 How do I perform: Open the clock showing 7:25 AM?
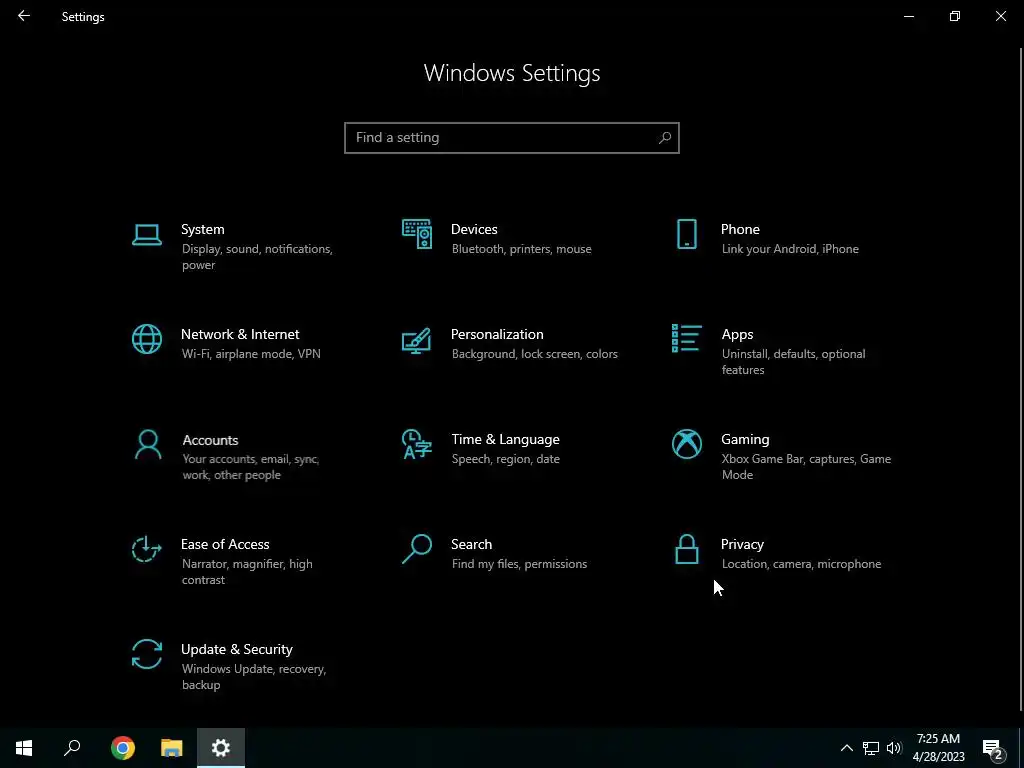[938, 748]
